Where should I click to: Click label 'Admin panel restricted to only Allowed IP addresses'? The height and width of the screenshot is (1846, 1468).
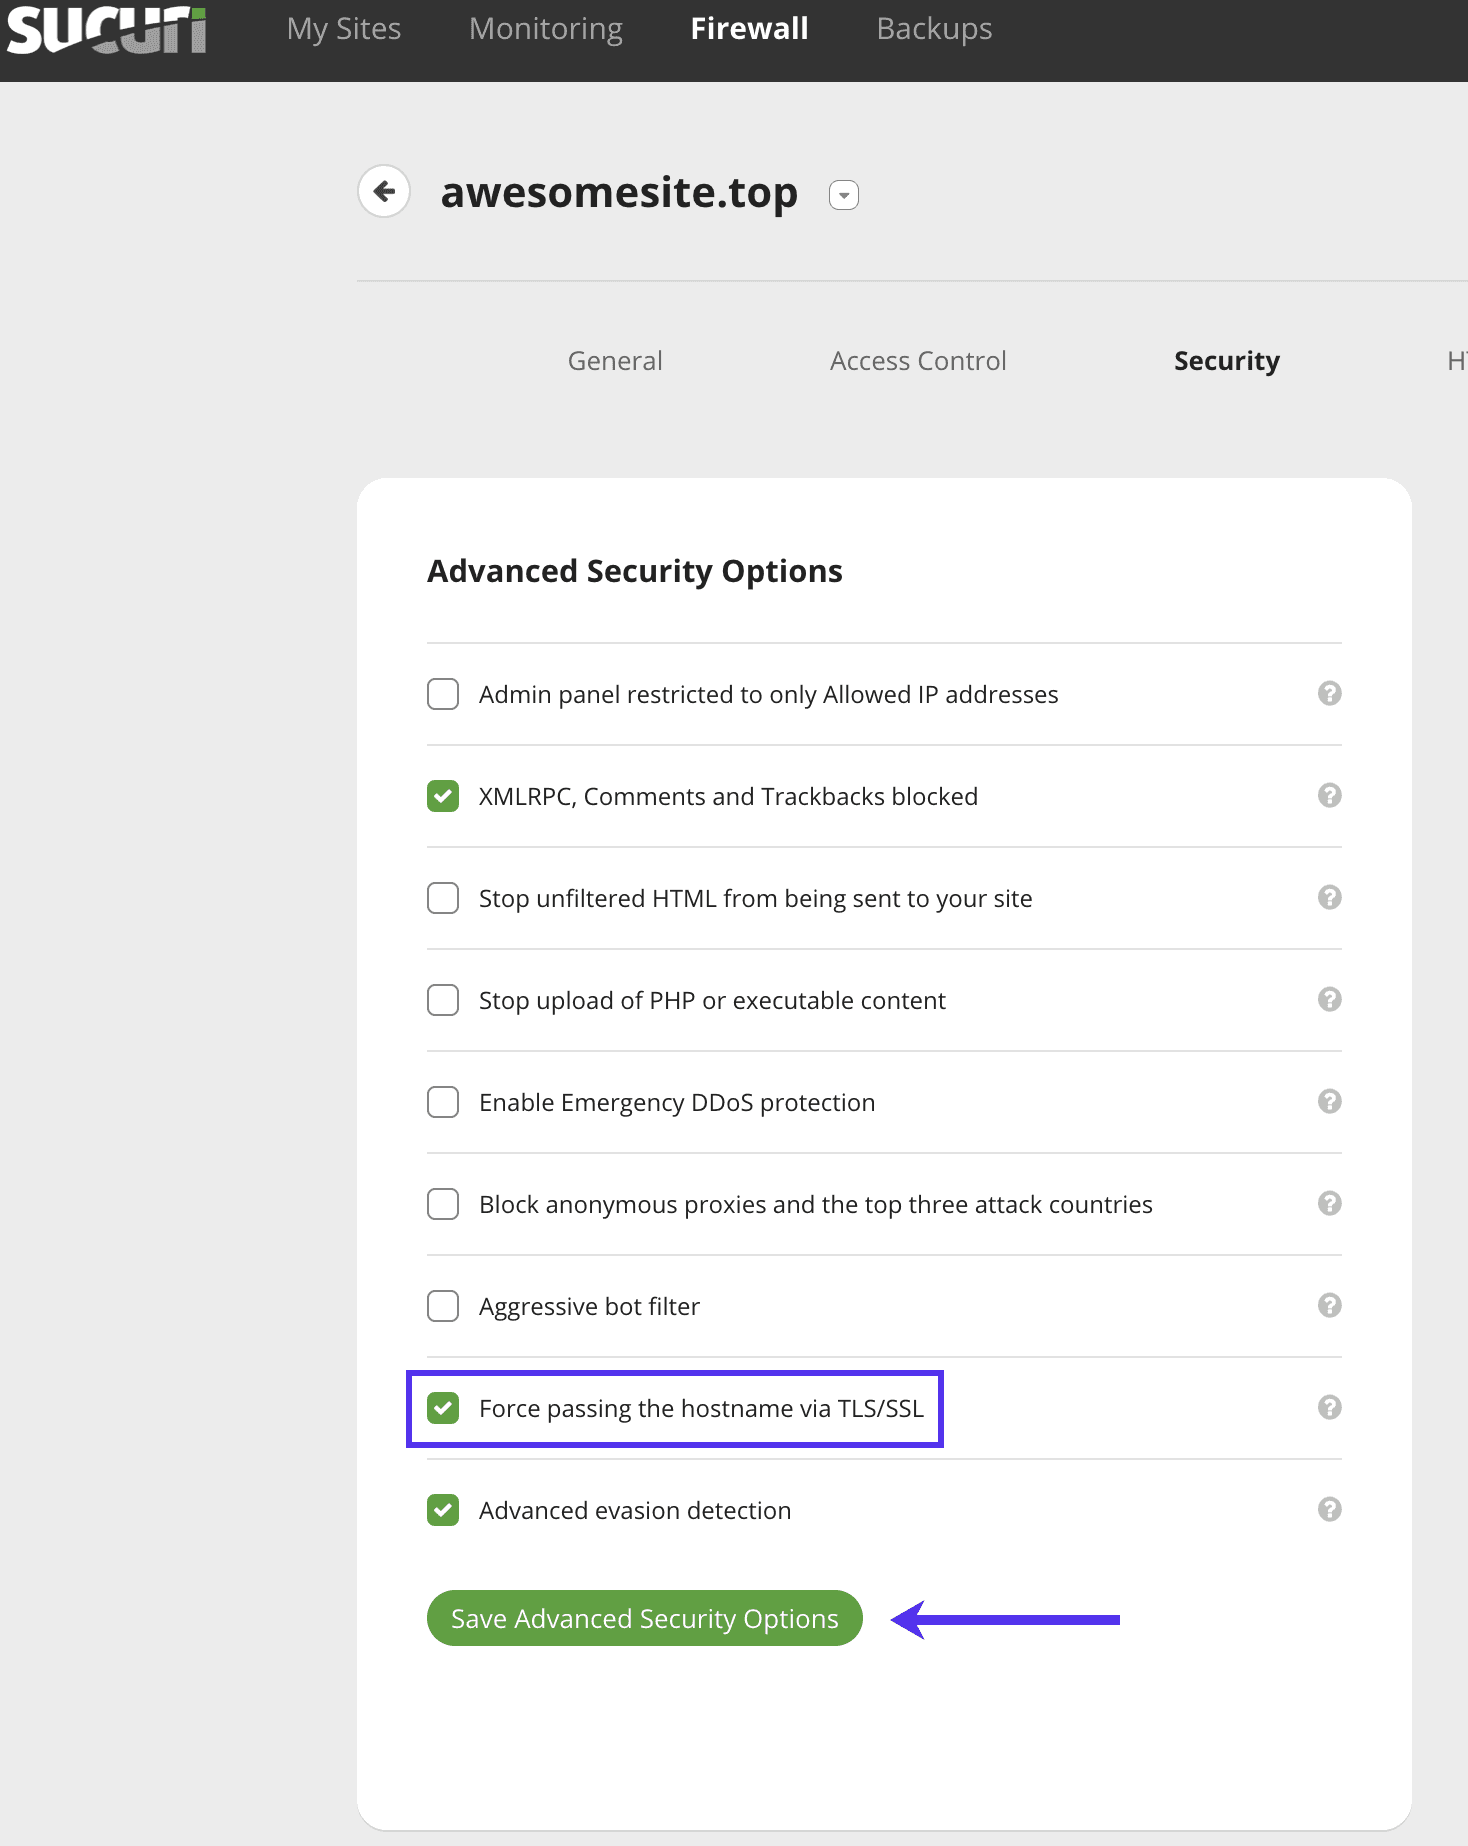tap(769, 695)
